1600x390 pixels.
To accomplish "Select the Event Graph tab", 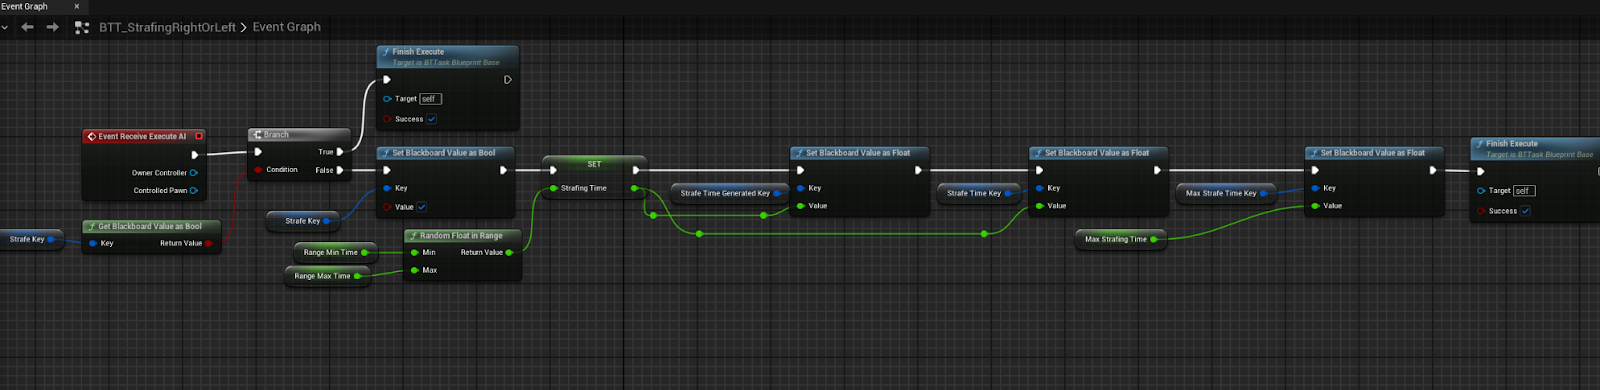I will point(25,6).
